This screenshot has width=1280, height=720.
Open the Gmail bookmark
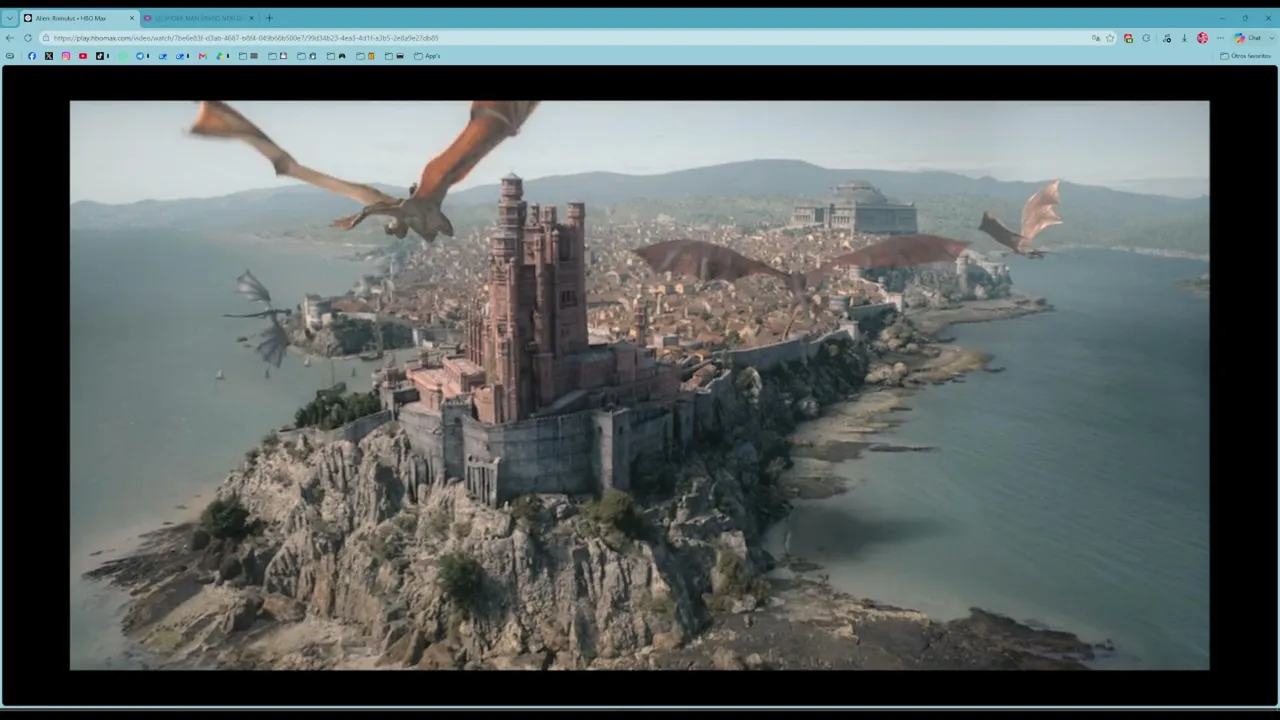click(x=202, y=56)
